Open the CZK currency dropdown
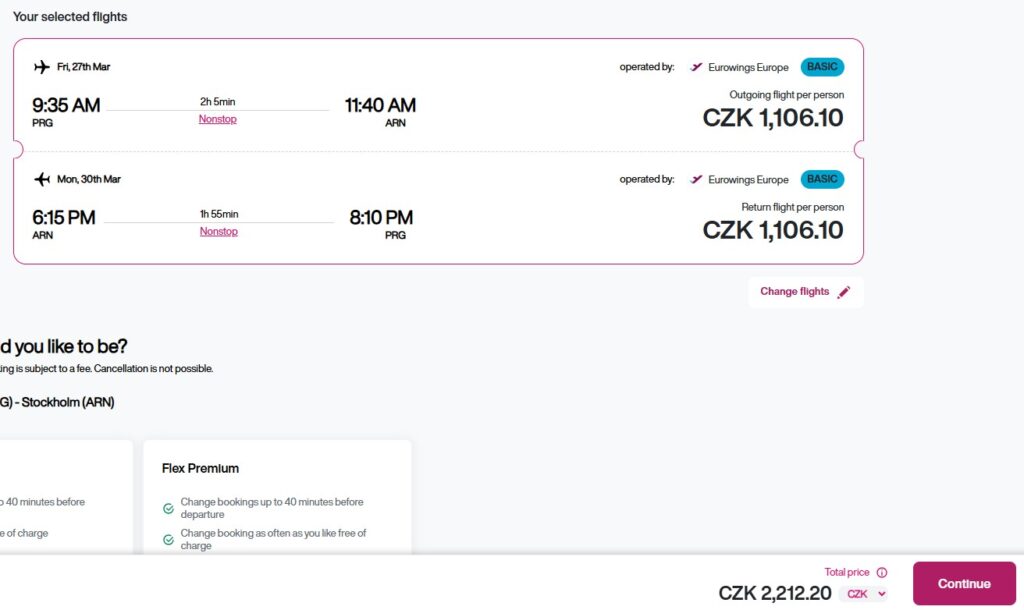Viewport: 1024px width, 610px height. pyautogui.click(x=866, y=594)
